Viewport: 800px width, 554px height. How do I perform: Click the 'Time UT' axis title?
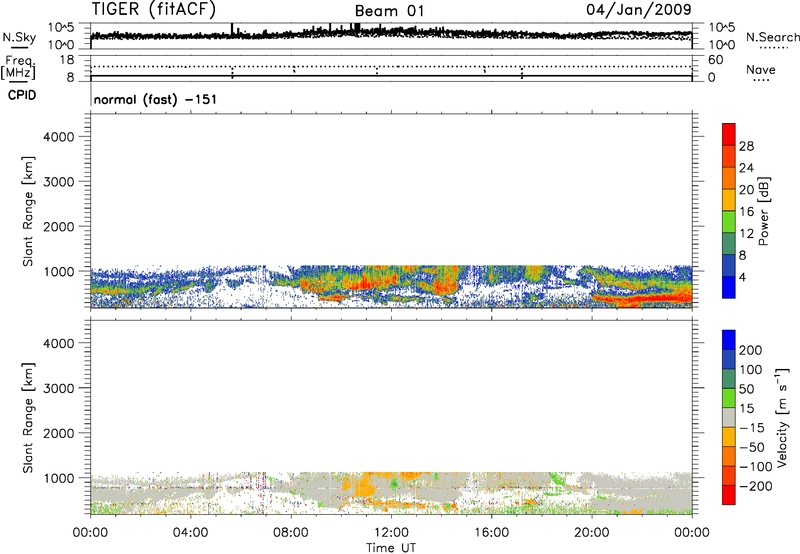point(391,548)
